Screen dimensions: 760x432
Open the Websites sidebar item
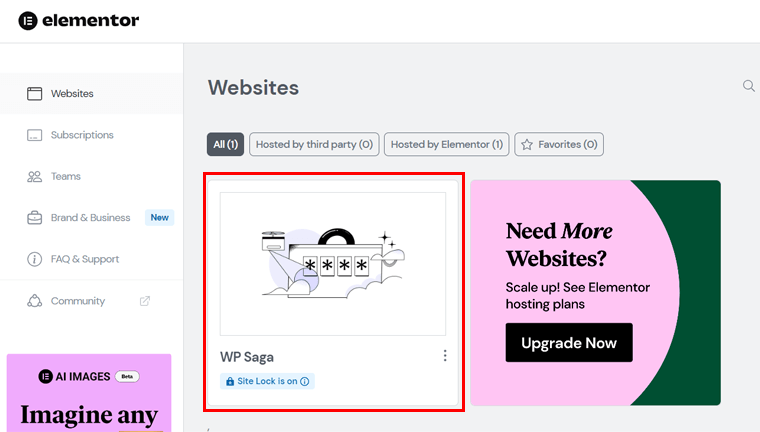pos(92,94)
